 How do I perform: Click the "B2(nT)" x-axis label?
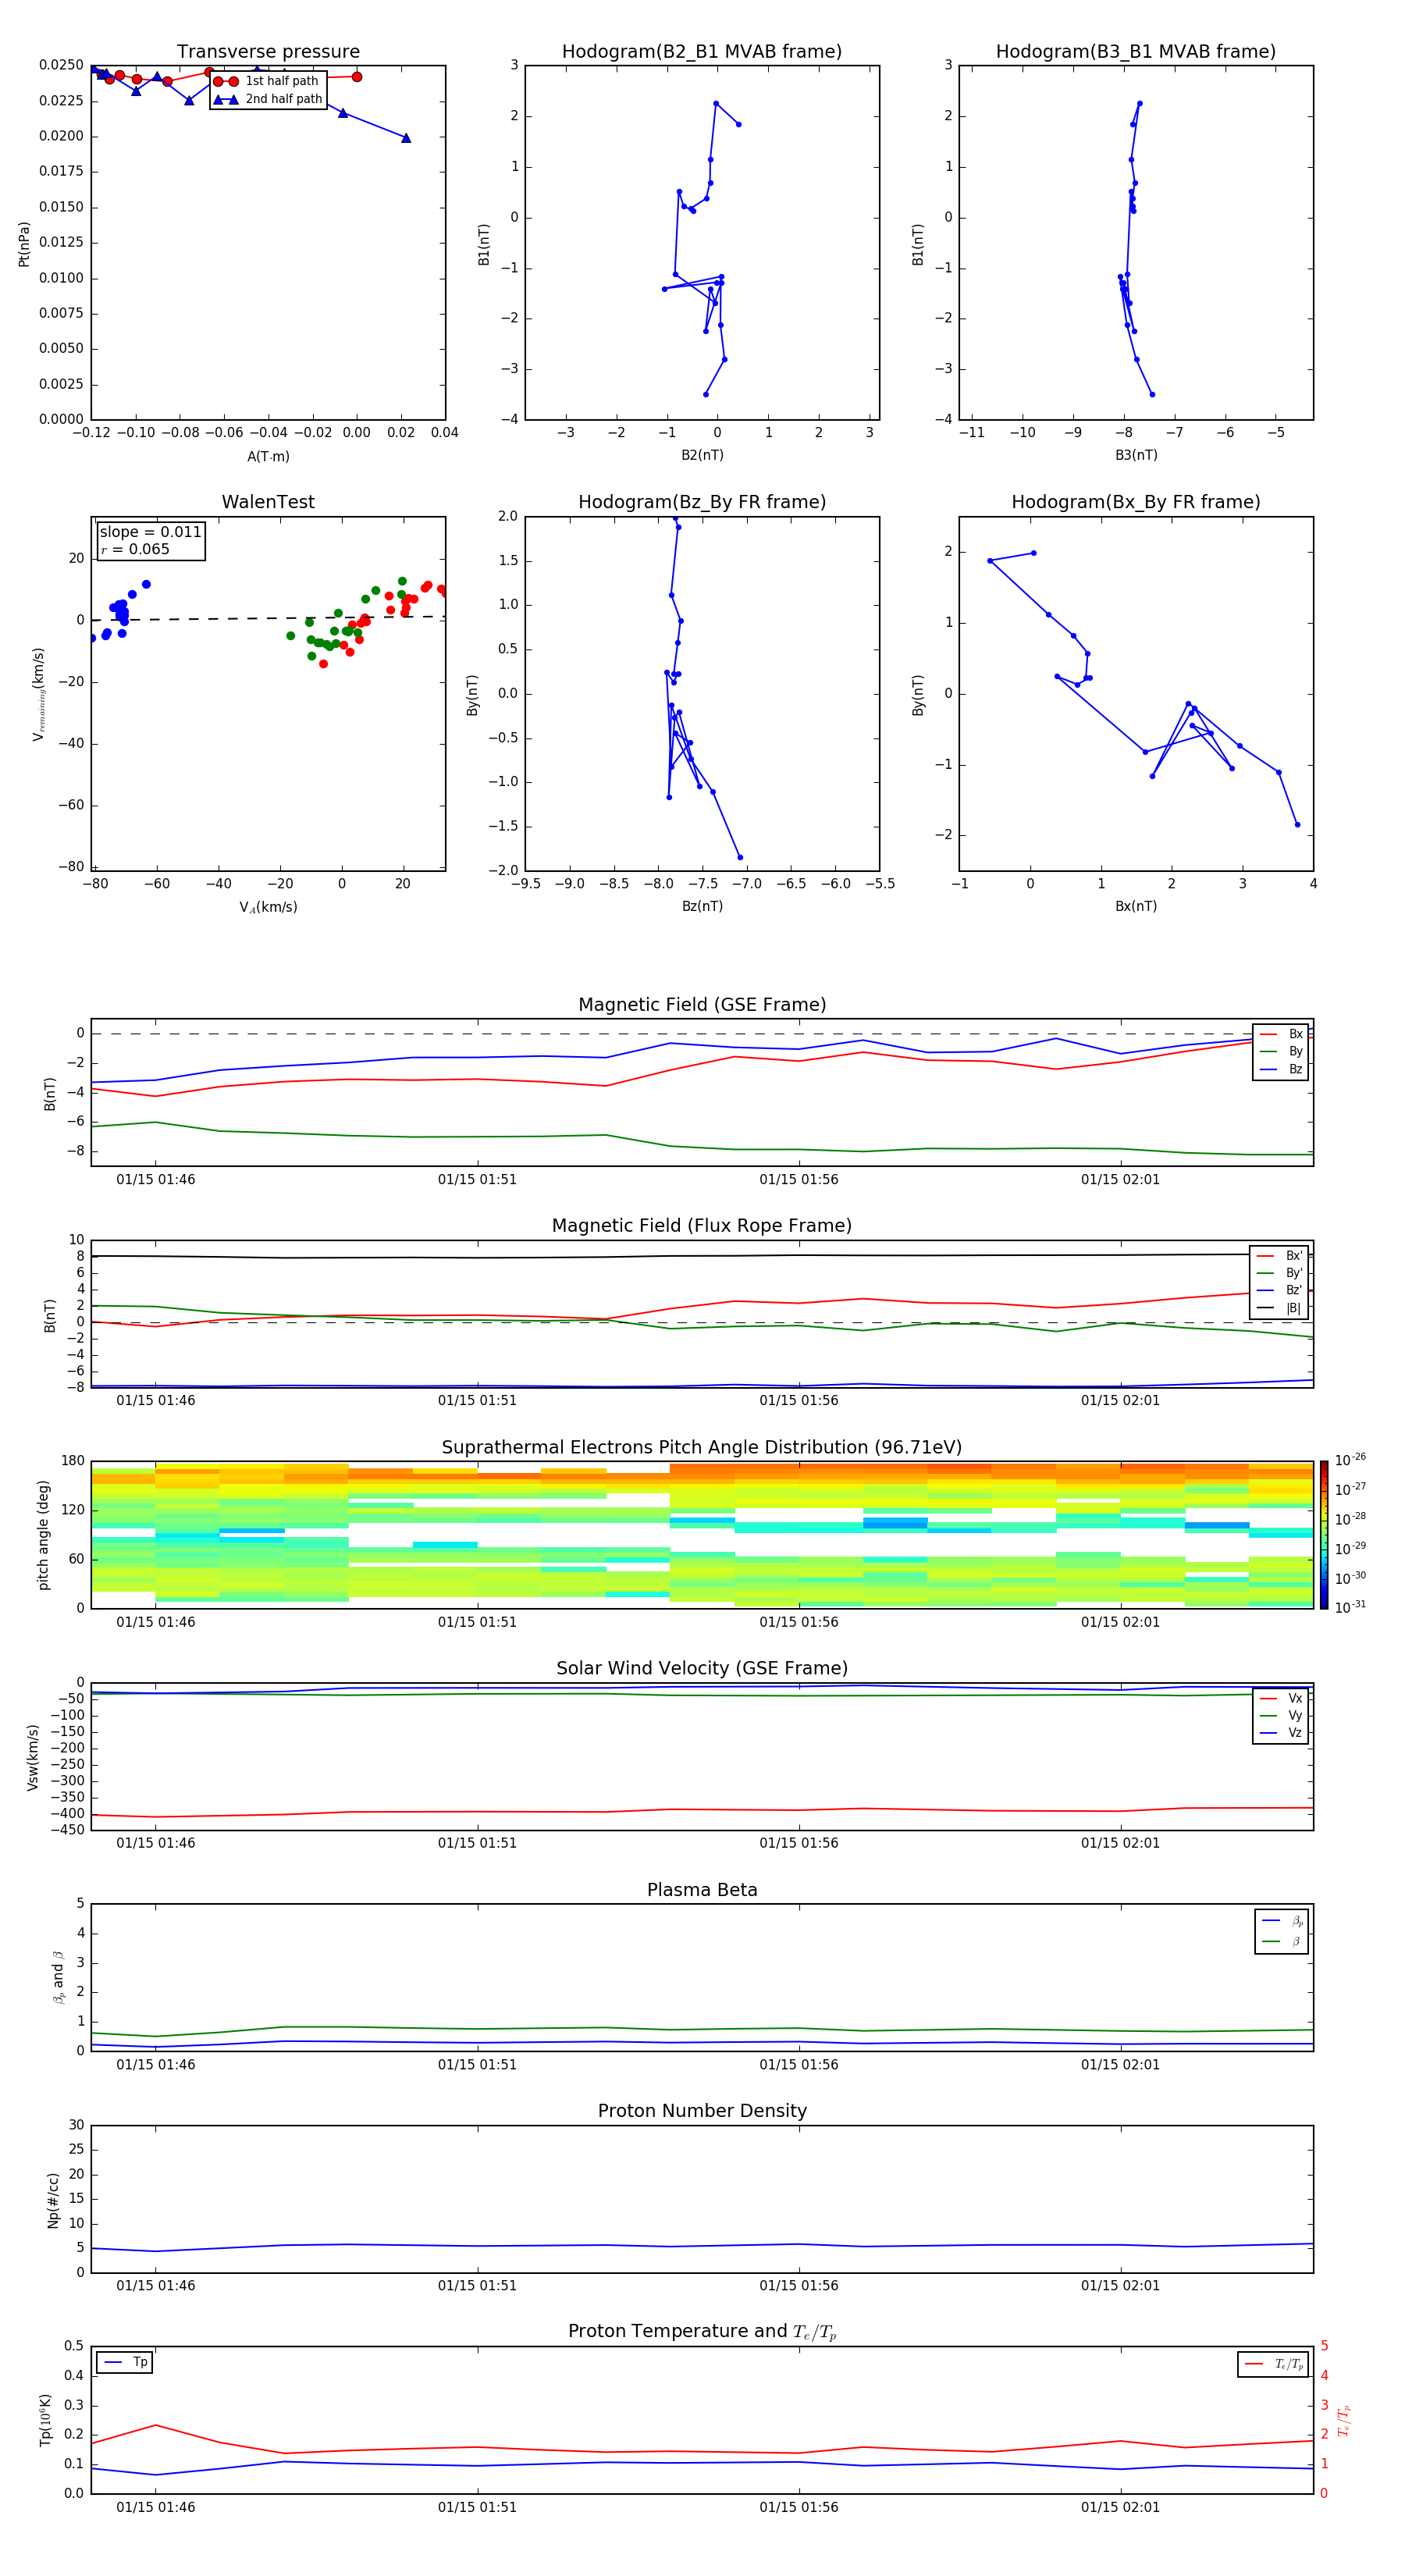point(702,455)
